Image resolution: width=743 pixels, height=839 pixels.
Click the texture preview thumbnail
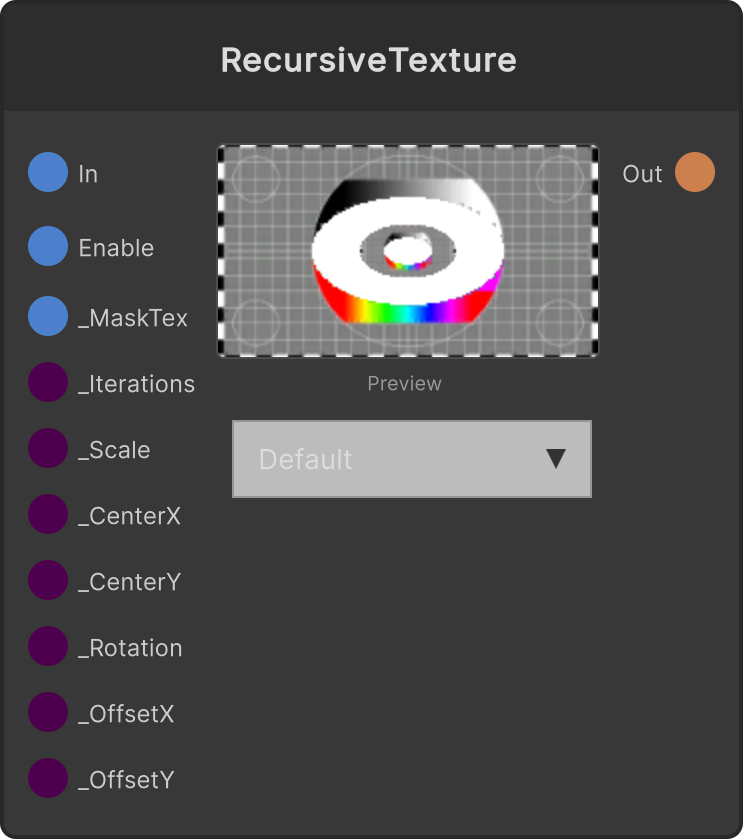pyautogui.click(x=408, y=250)
